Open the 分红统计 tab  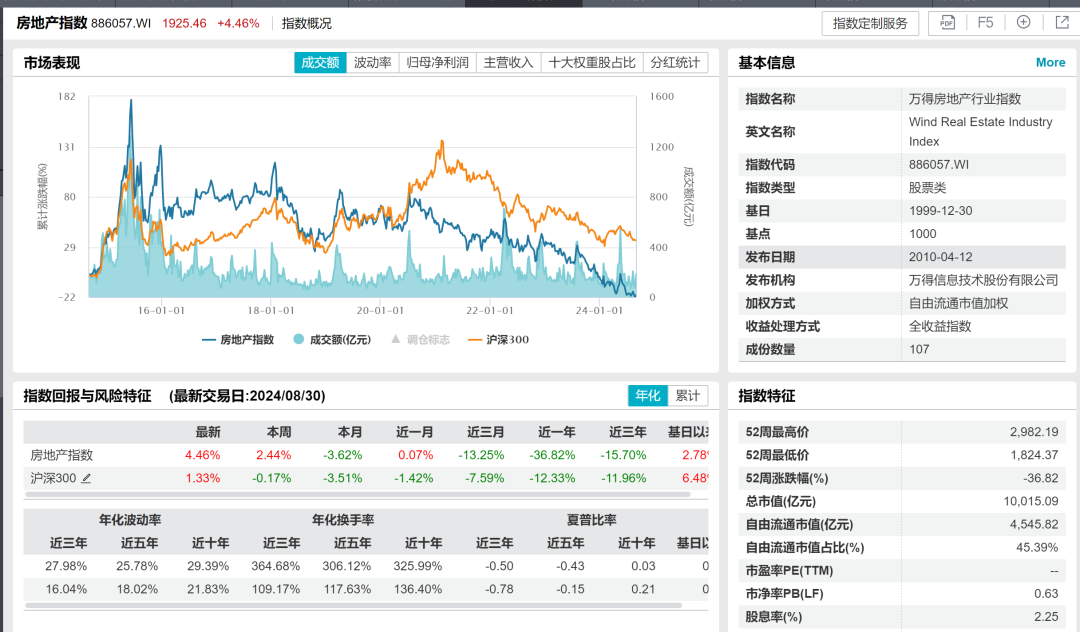pyautogui.click(x=675, y=63)
